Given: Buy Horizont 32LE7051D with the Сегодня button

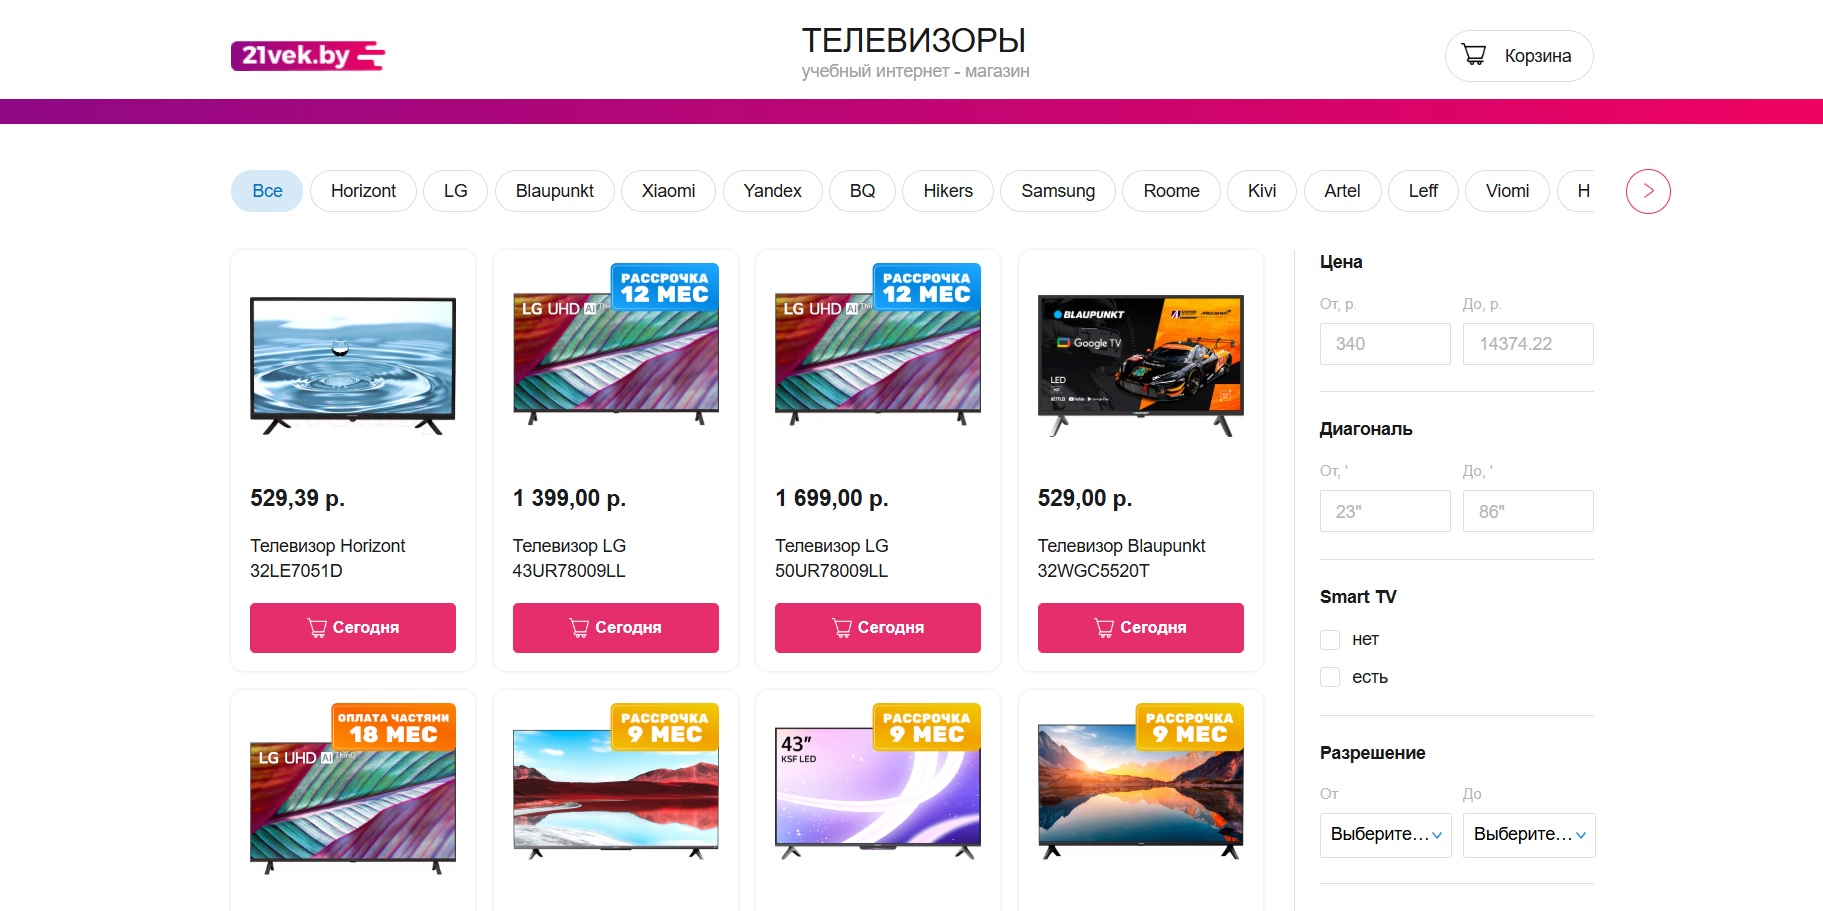Looking at the screenshot, I should [353, 628].
